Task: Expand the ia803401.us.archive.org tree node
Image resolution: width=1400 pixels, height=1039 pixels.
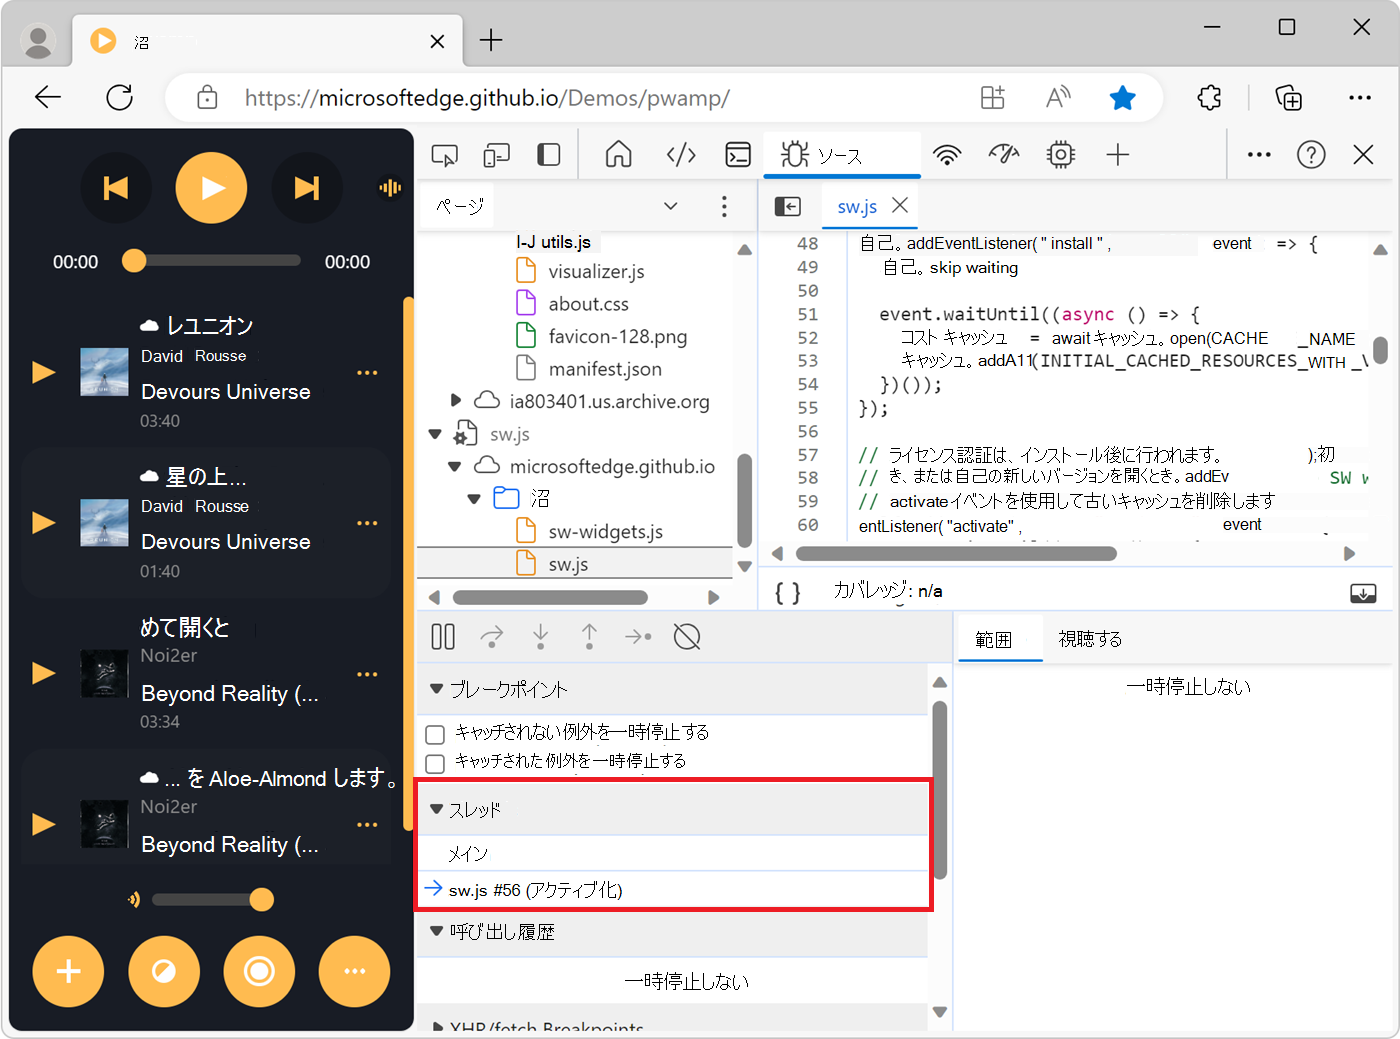Action: [x=456, y=401]
